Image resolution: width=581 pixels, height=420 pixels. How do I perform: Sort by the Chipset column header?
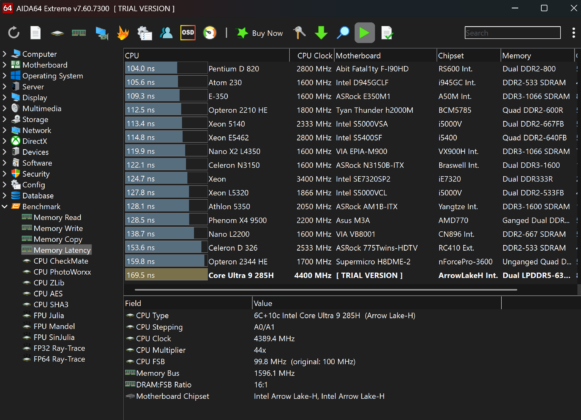(468, 56)
